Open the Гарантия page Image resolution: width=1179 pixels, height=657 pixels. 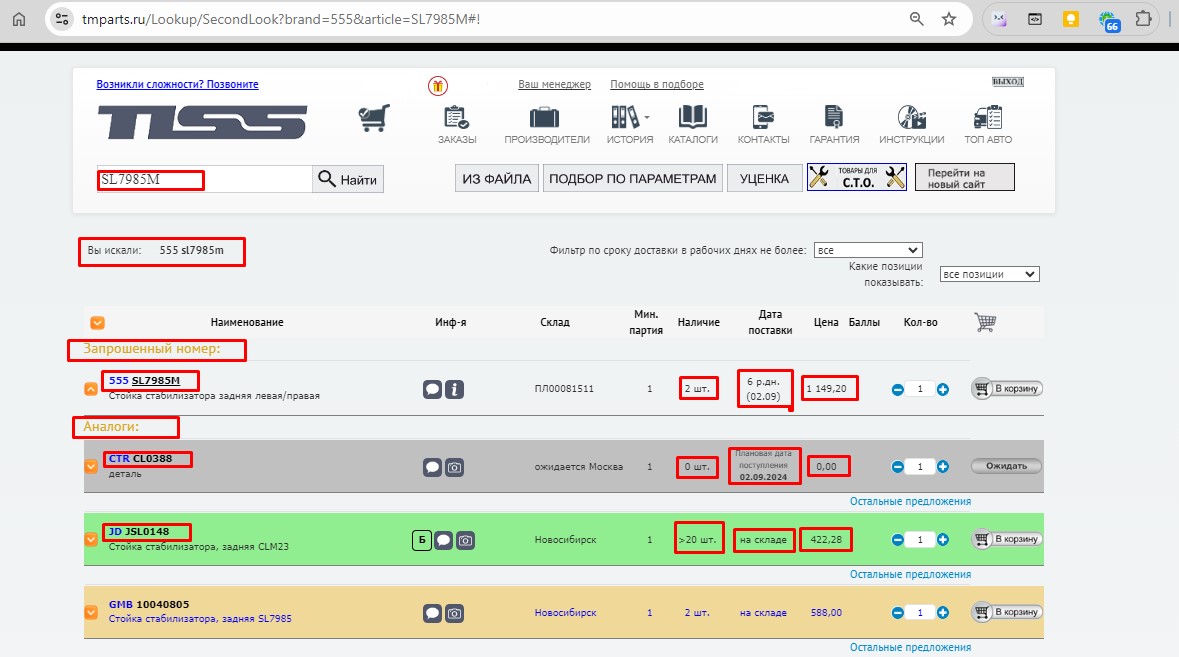click(834, 125)
